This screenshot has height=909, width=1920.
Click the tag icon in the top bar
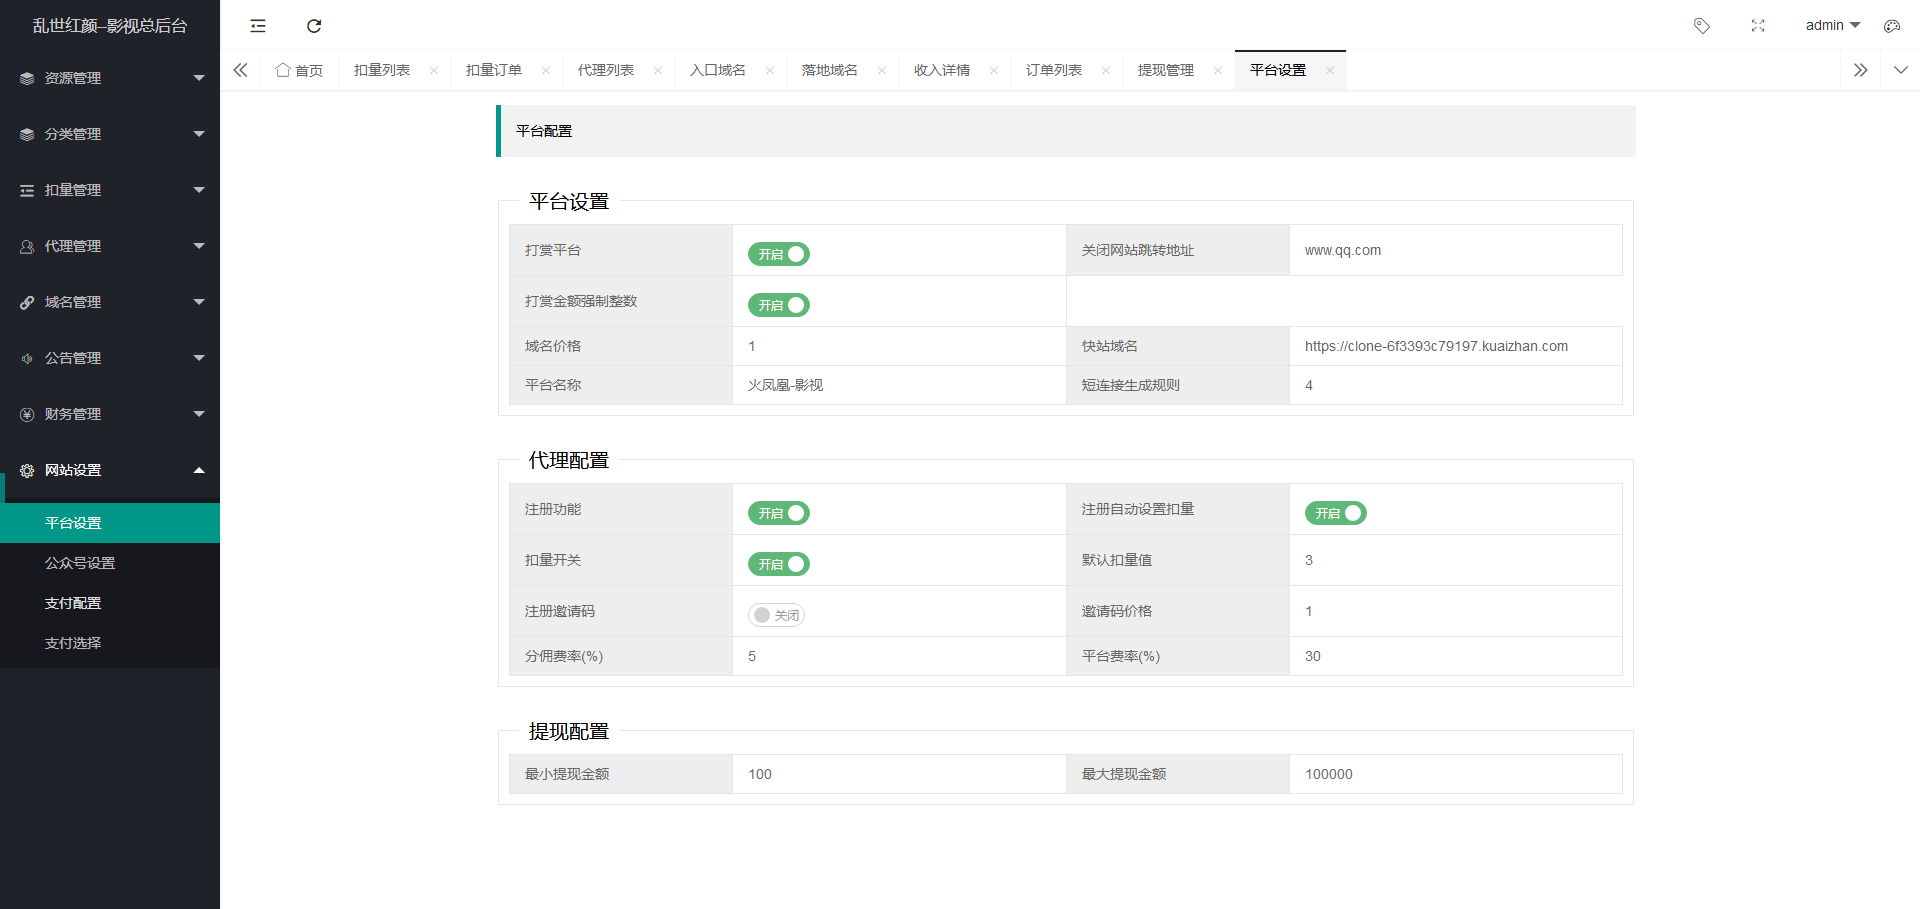(x=1702, y=26)
